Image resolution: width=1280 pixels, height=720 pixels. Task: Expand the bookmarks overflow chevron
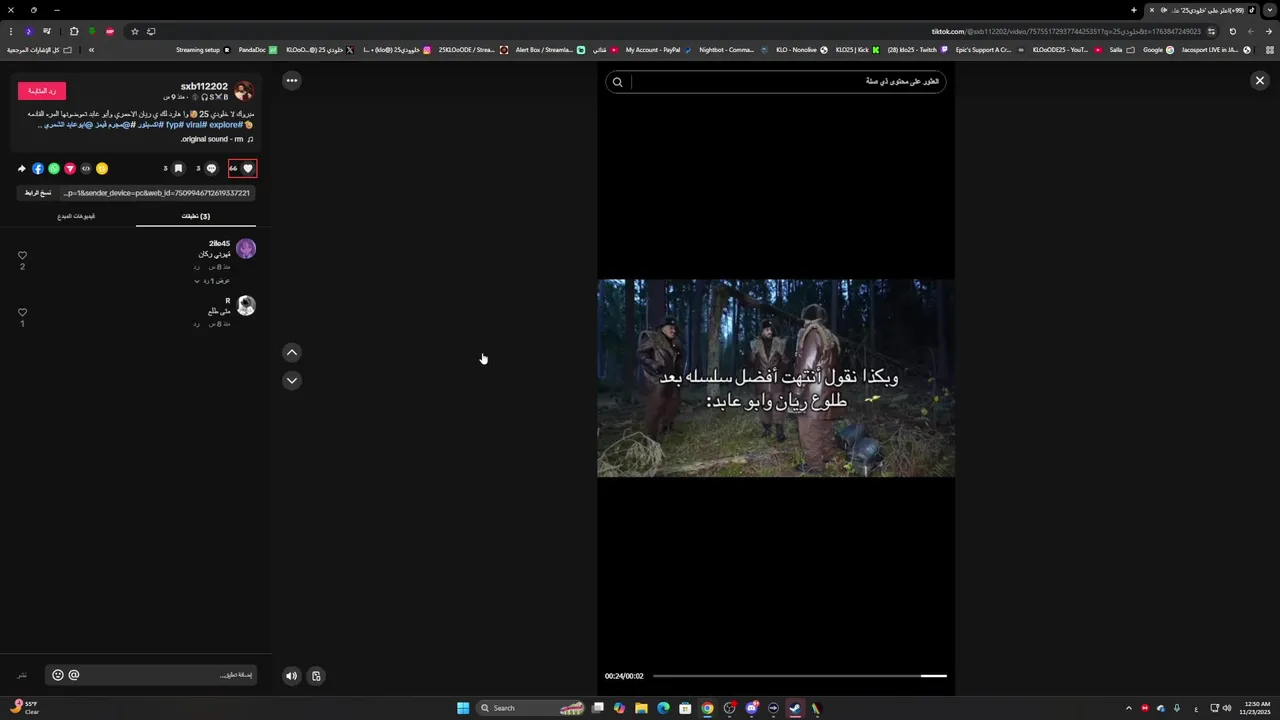click(91, 50)
